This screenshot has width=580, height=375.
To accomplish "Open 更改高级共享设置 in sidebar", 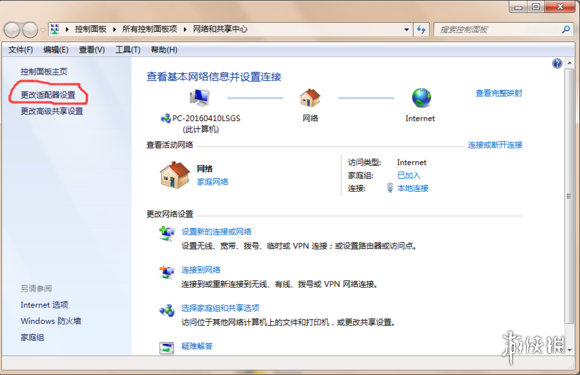I will (51, 111).
